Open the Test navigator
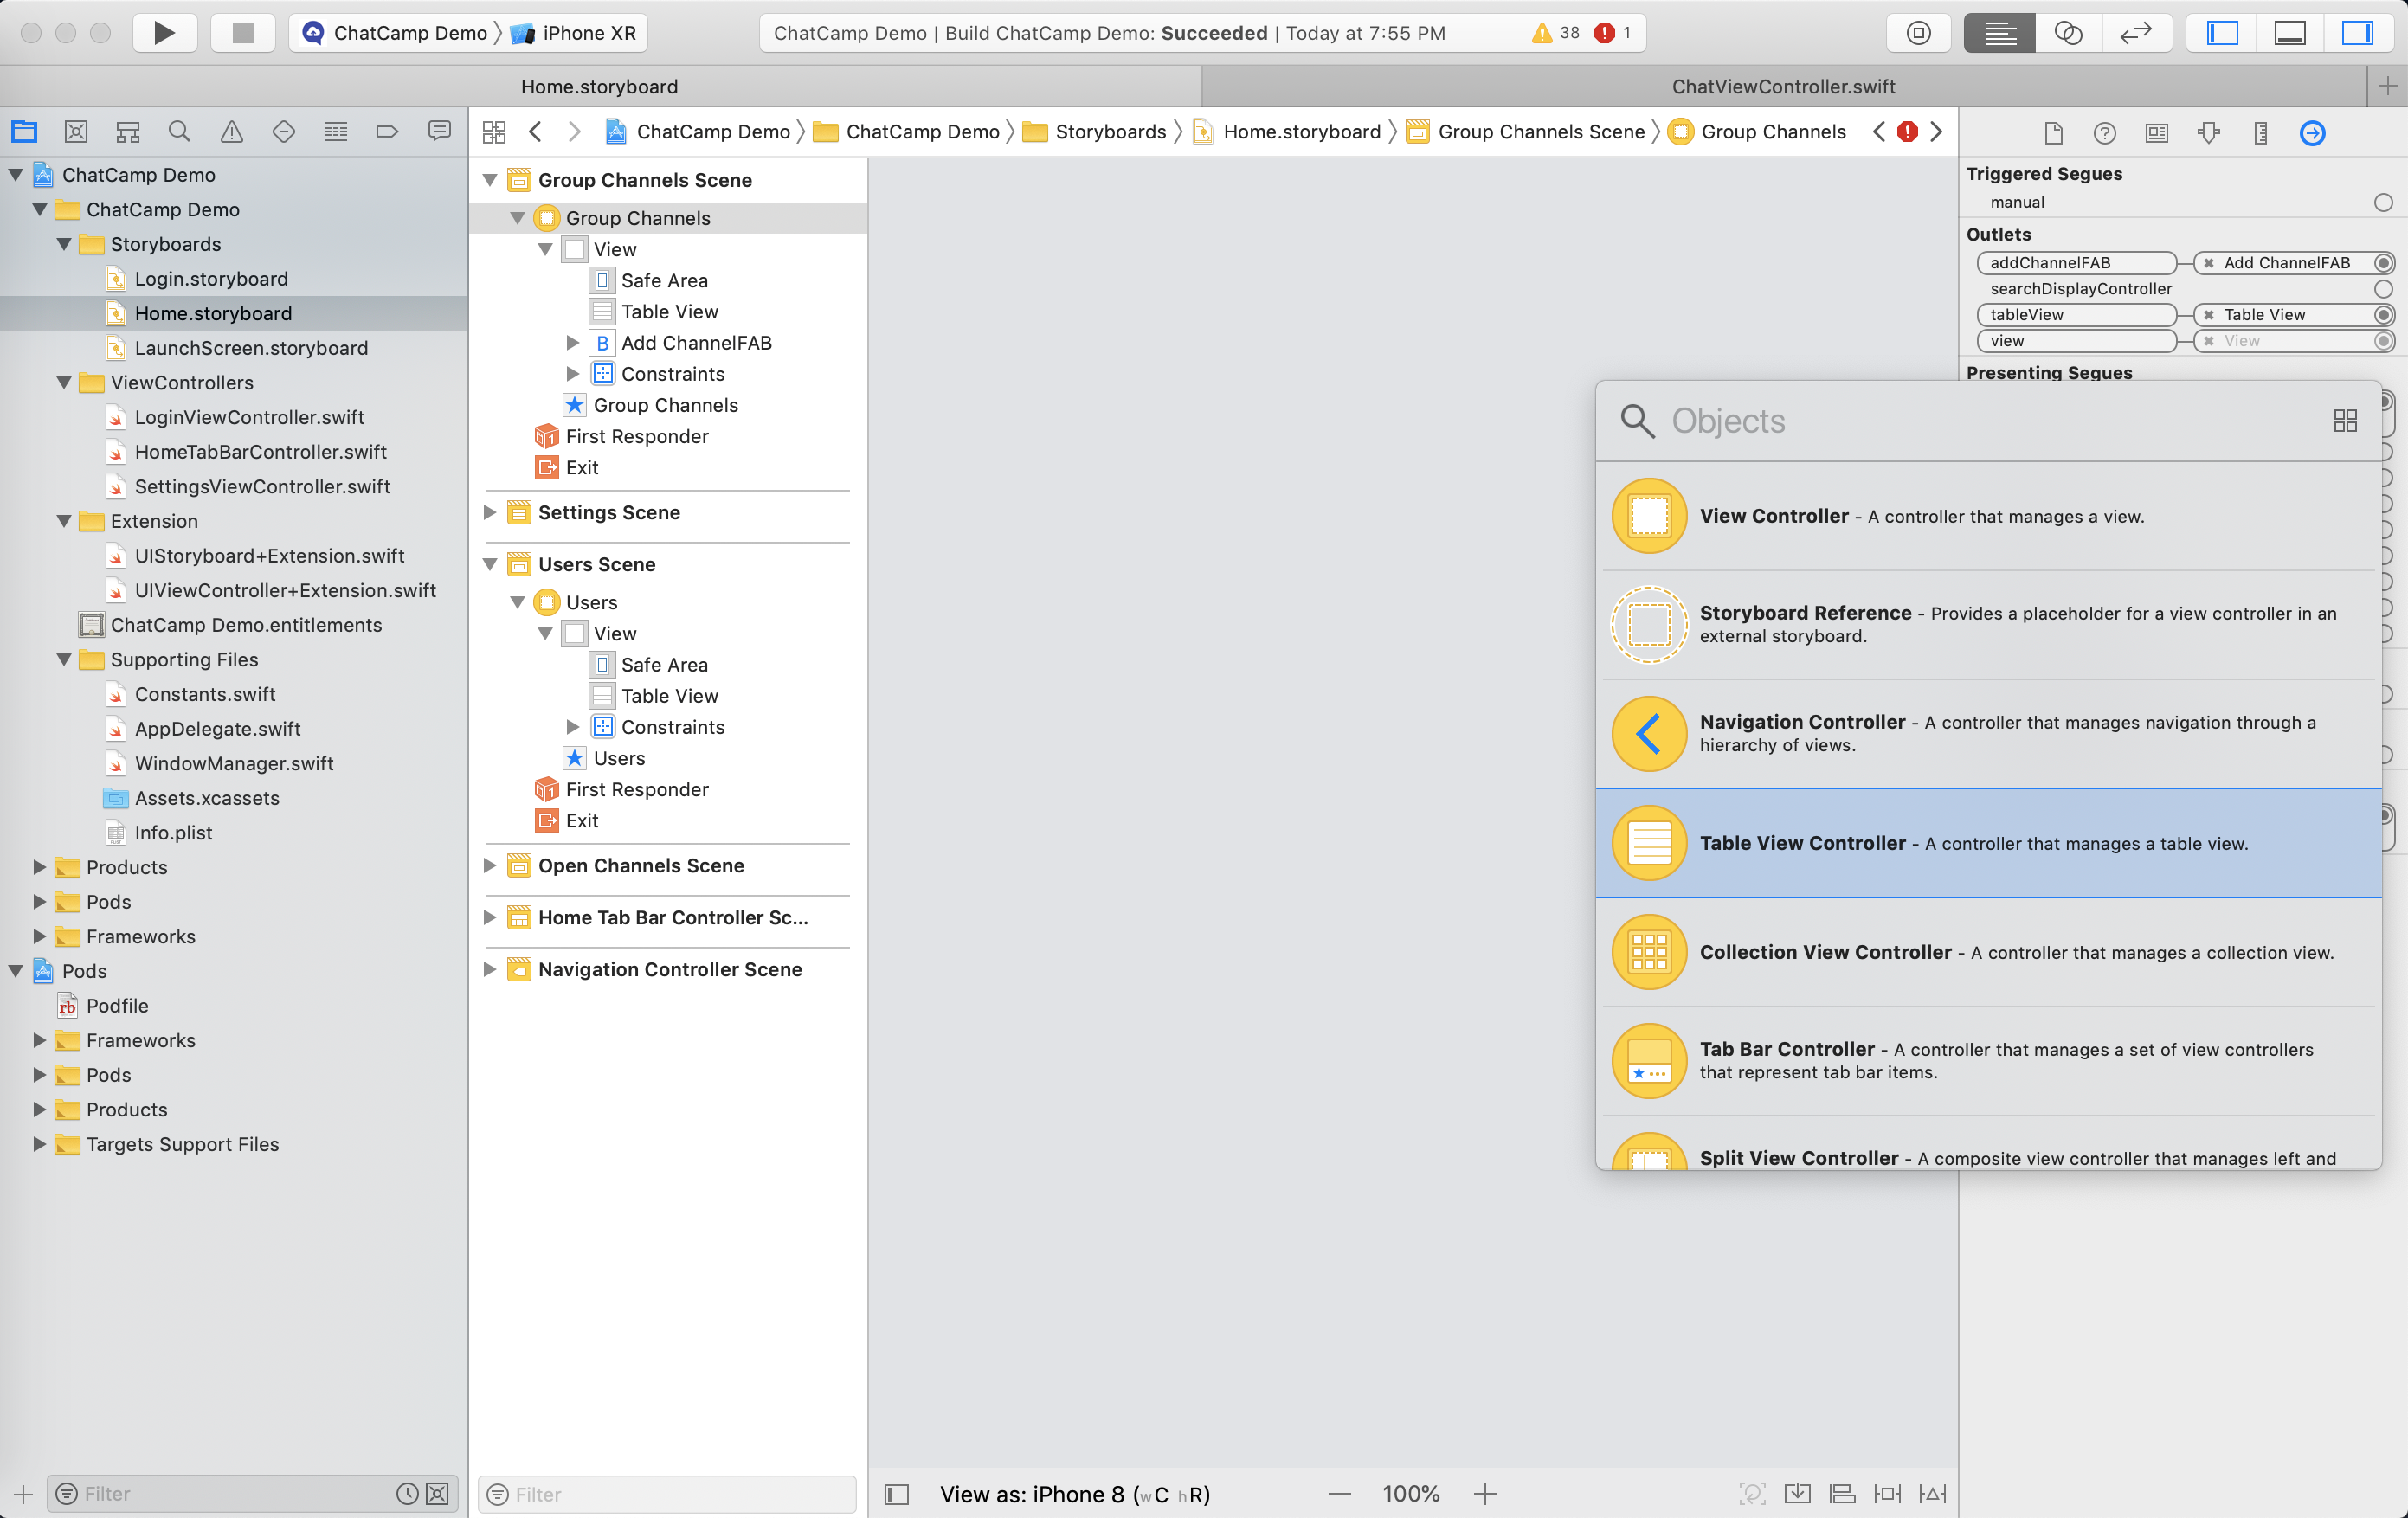Image resolution: width=2408 pixels, height=1518 pixels. click(284, 131)
